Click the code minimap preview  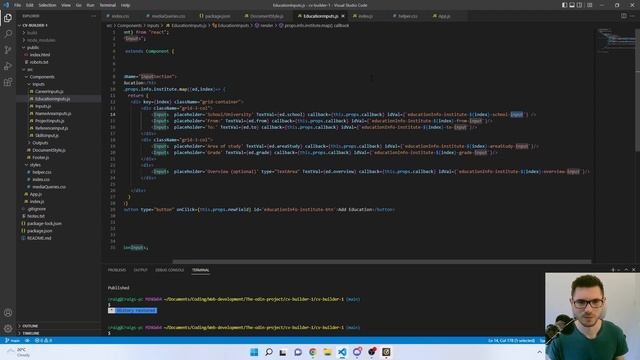[x=616, y=41]
